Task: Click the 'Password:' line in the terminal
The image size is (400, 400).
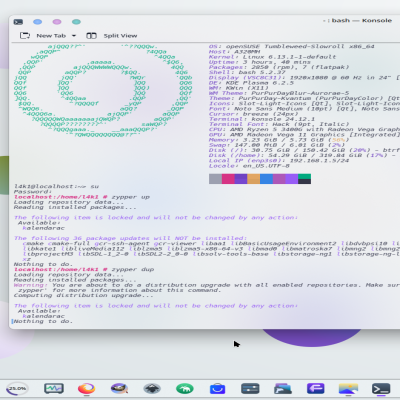Action: [33, 192]
